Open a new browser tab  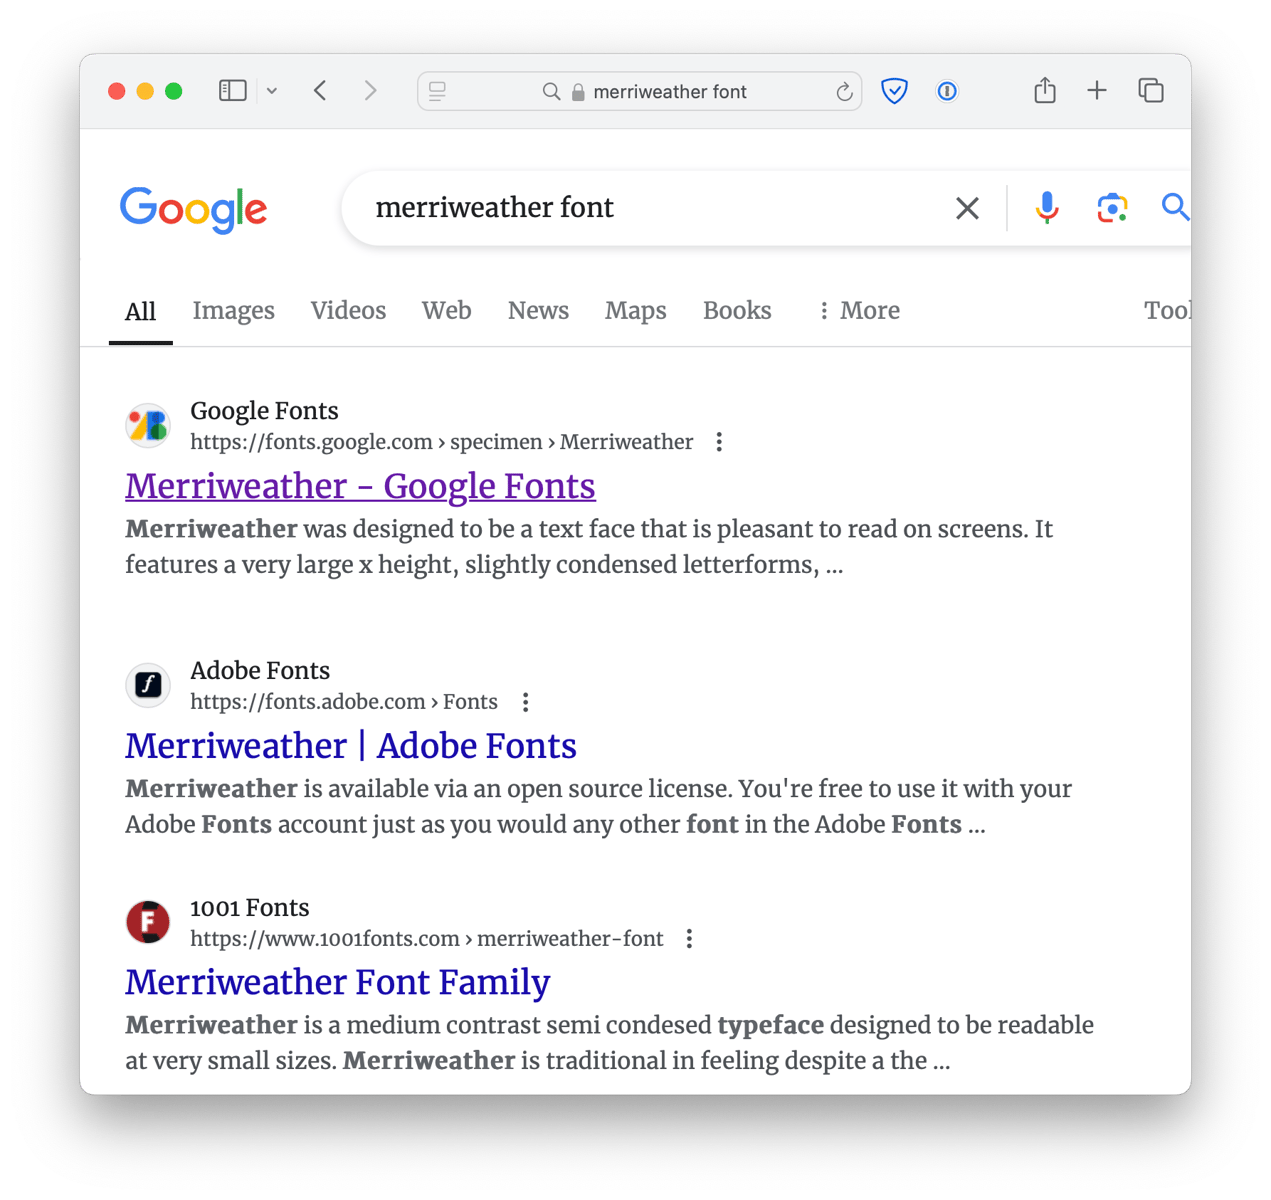point(1097,91)
